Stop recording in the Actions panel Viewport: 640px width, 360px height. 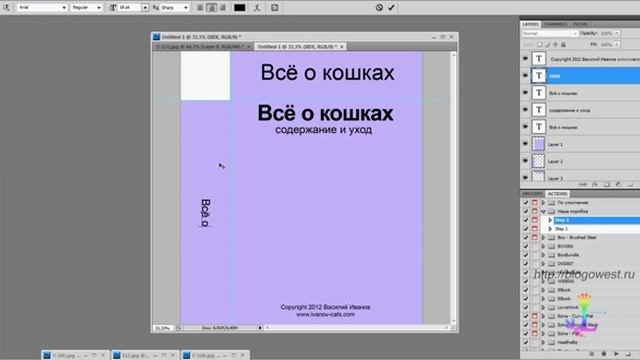point(591,354)
